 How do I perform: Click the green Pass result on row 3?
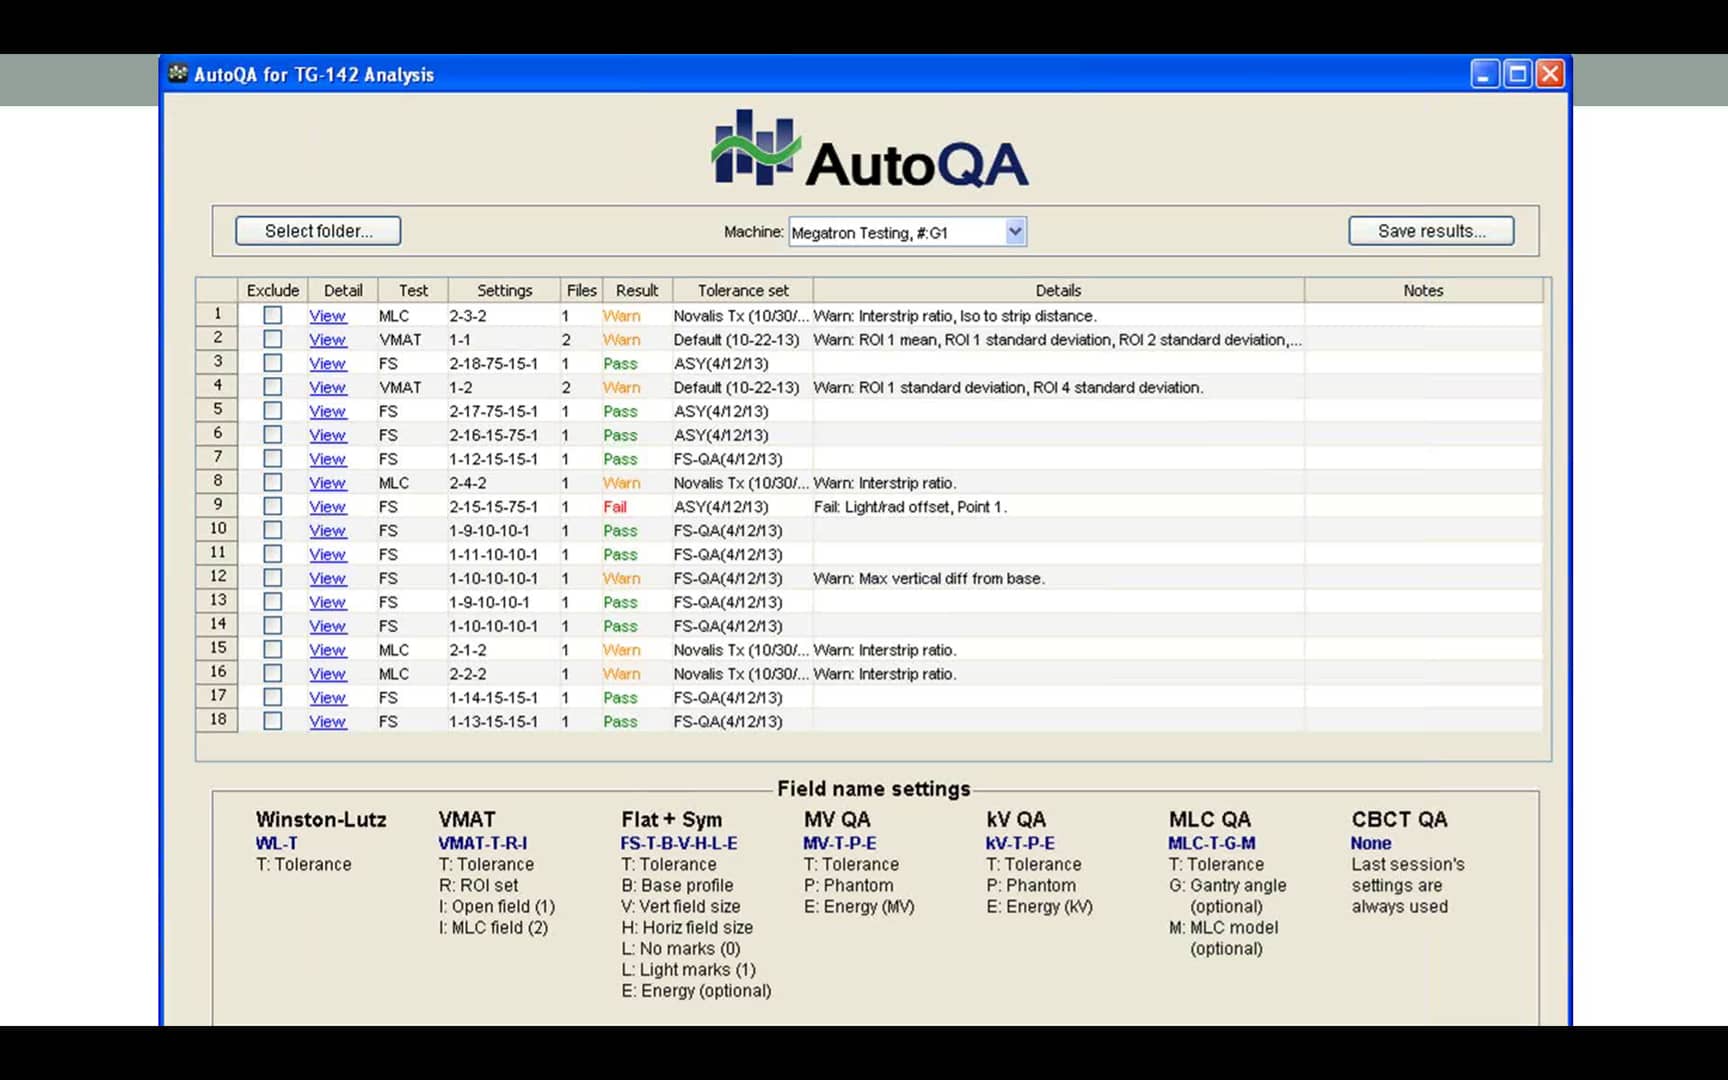point(620,363)
